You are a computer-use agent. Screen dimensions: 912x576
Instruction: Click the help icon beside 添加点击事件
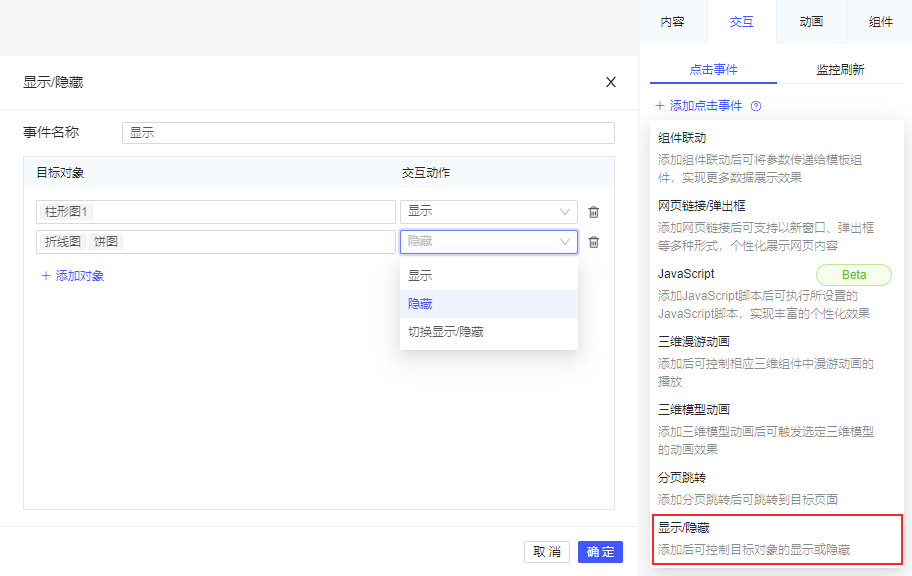(x=756, y=106)
